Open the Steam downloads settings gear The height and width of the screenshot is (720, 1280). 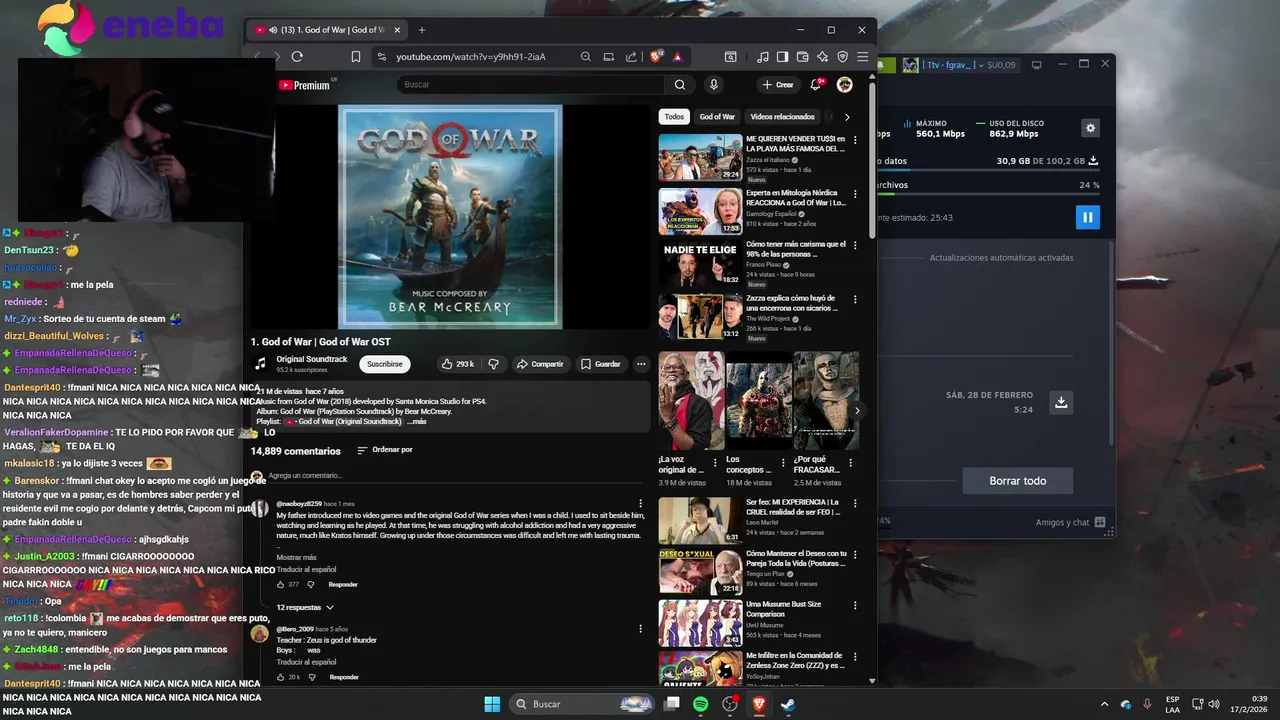(1091, 128)
